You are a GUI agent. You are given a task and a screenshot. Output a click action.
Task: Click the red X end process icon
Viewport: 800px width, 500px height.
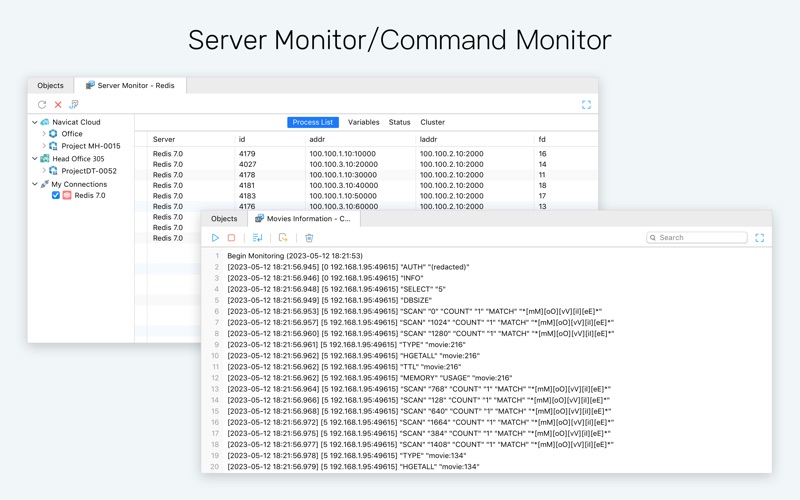tap(58, 105)
